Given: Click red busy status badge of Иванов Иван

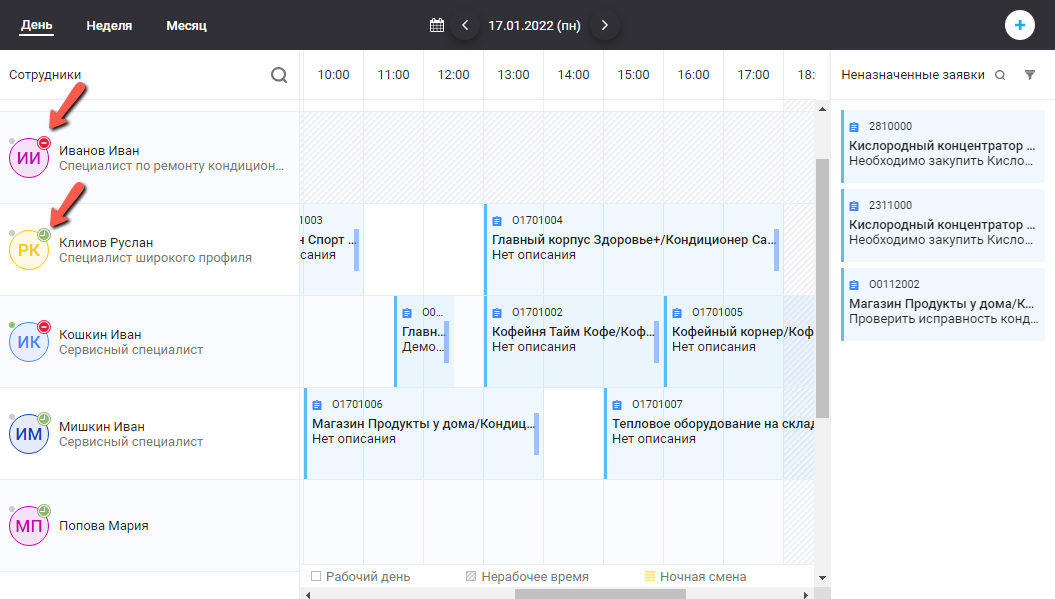Looking at the screenshot, I should [x=44, y=143].
